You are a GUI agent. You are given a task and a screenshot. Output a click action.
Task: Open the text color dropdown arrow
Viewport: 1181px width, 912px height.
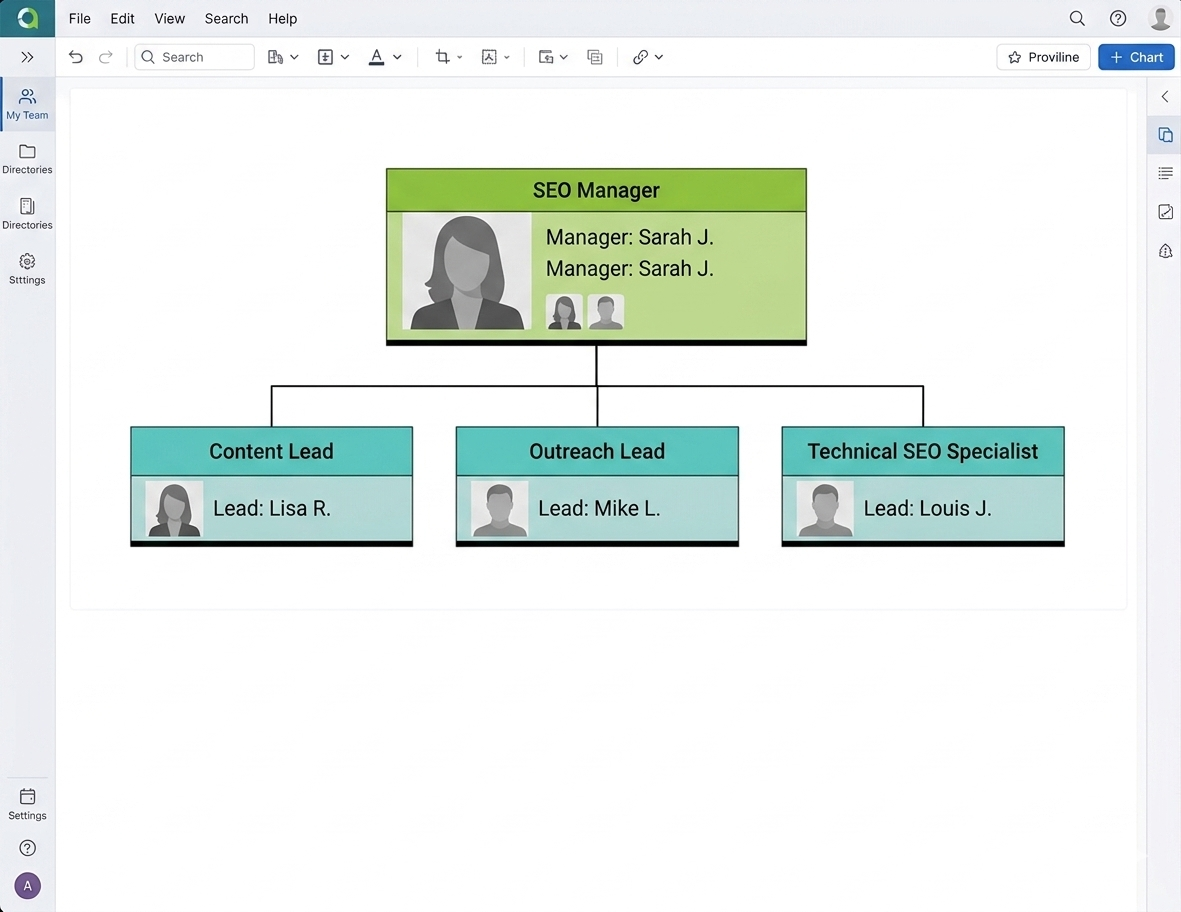[x=397, y=57]
